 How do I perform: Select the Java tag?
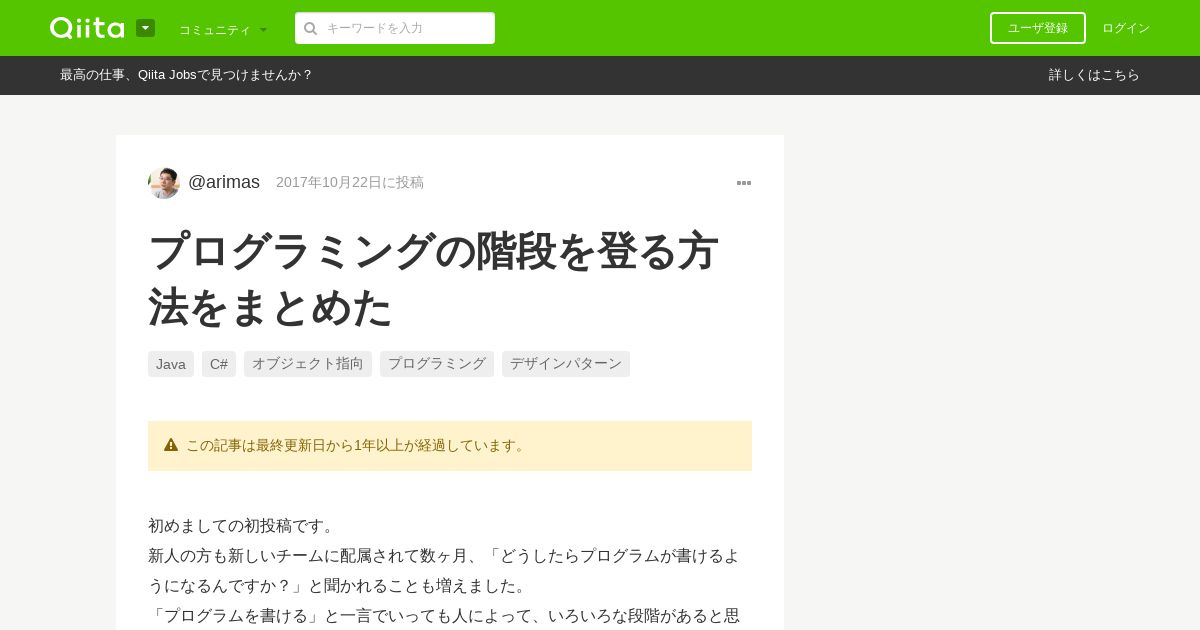(x=171, y=364)
